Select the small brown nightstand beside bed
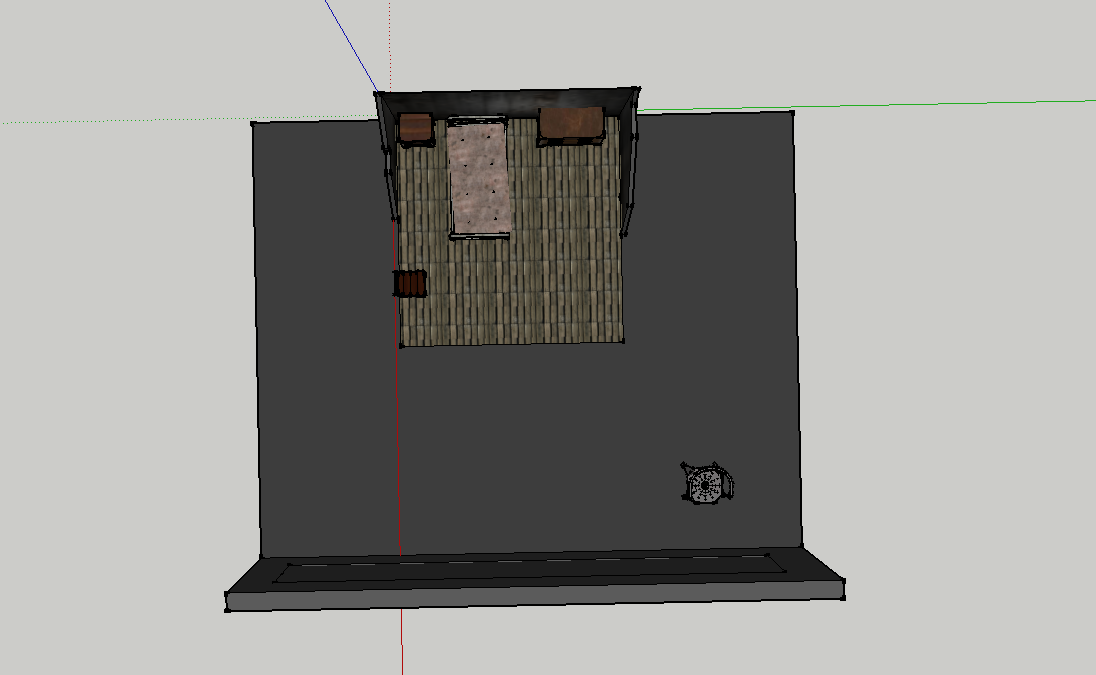Viewport: 1096px width, 675px height. [x=416, y=130]
